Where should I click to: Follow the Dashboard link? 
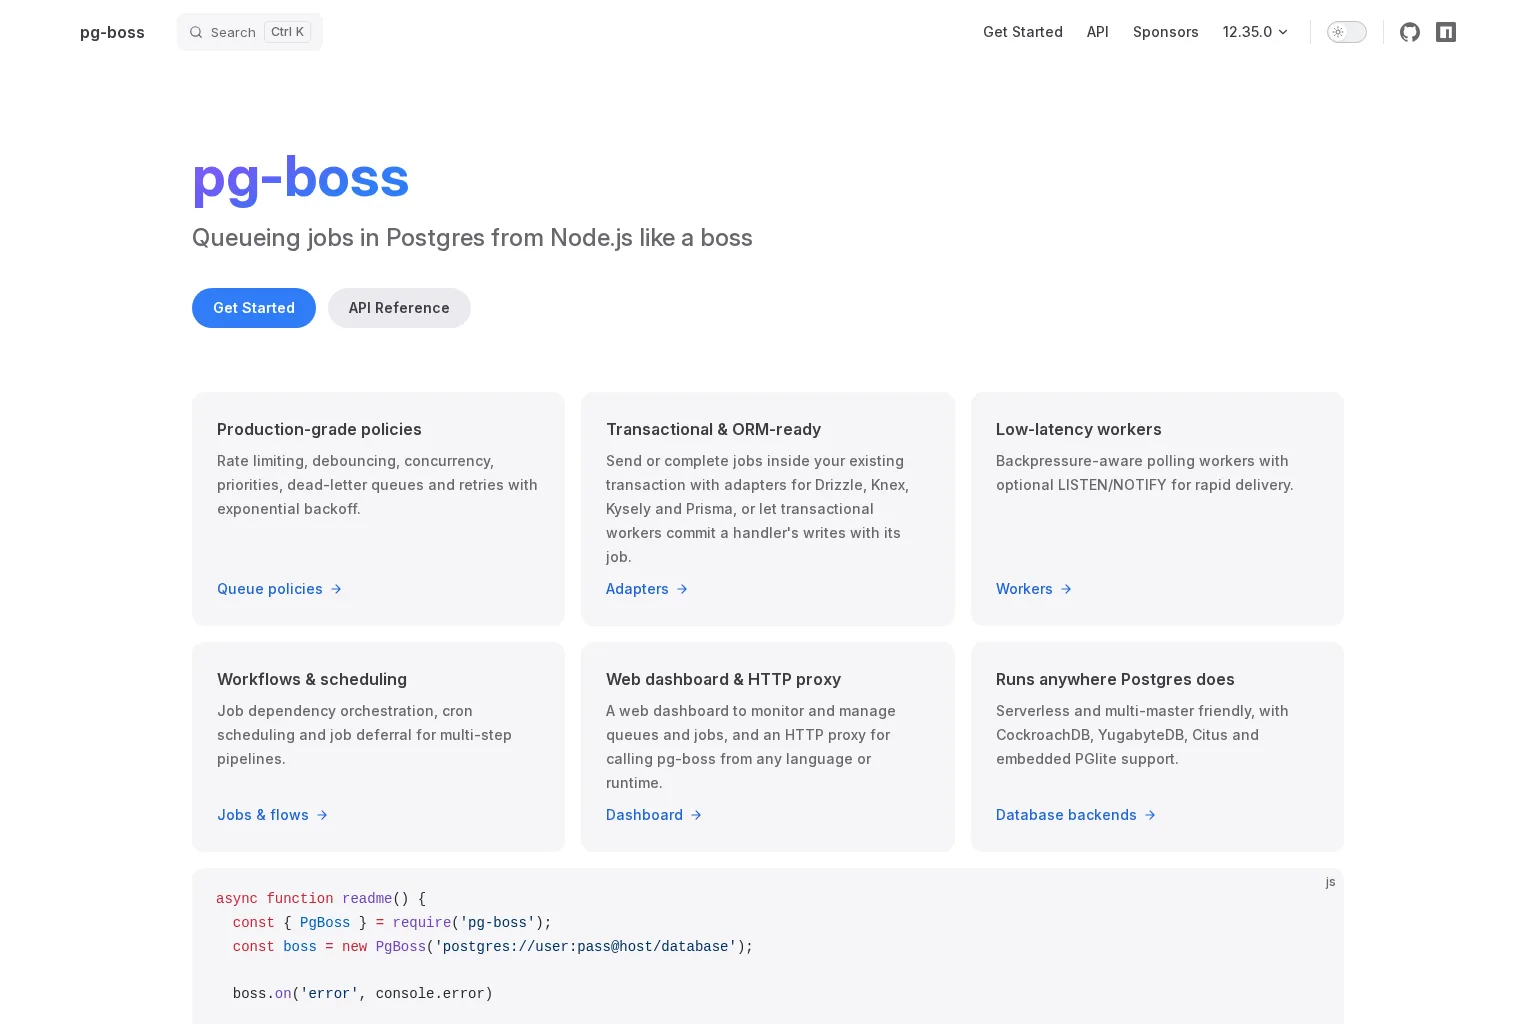pos(654,815)
